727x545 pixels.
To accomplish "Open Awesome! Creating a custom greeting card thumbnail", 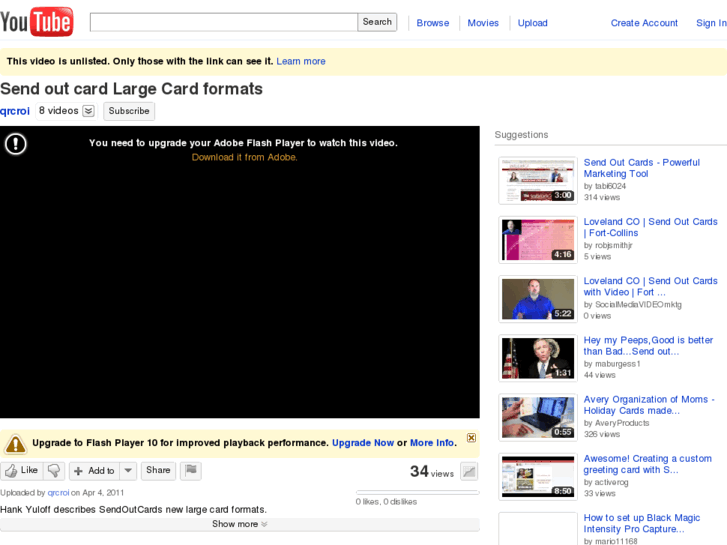I will (x=538, y=477).
